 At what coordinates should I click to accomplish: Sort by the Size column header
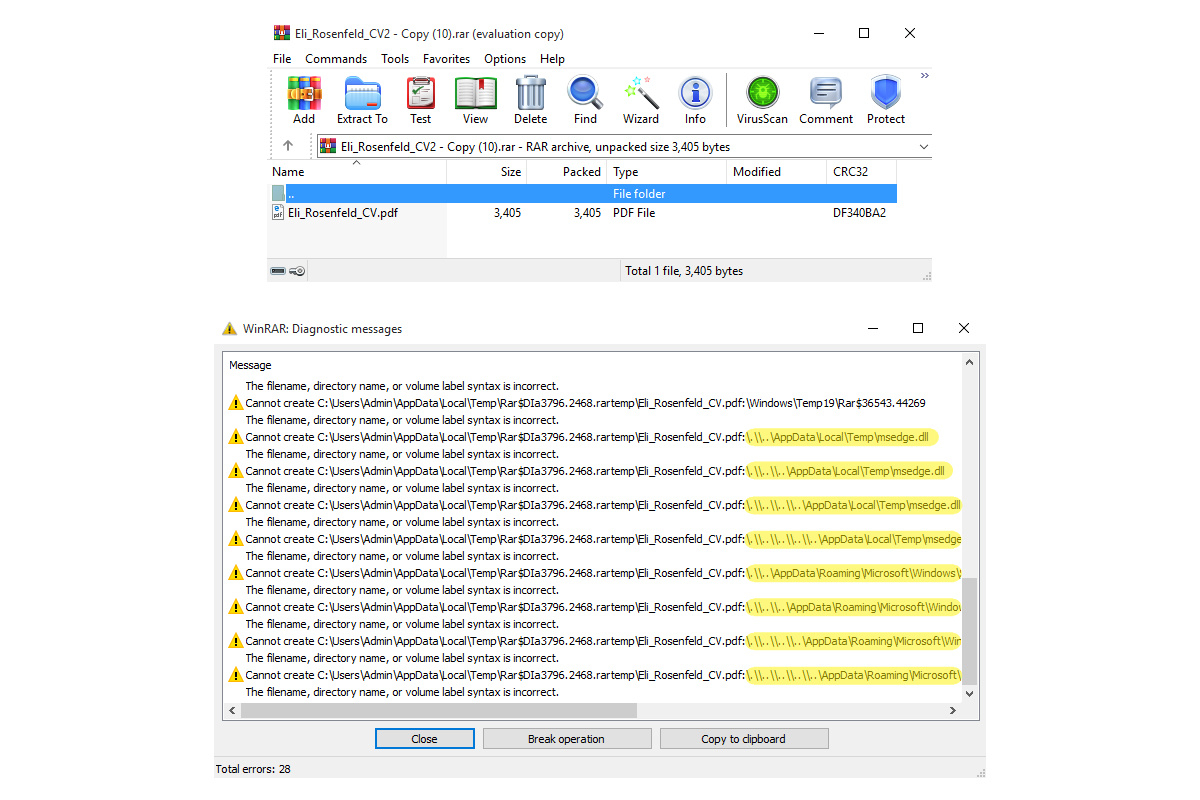coord(486,172)
